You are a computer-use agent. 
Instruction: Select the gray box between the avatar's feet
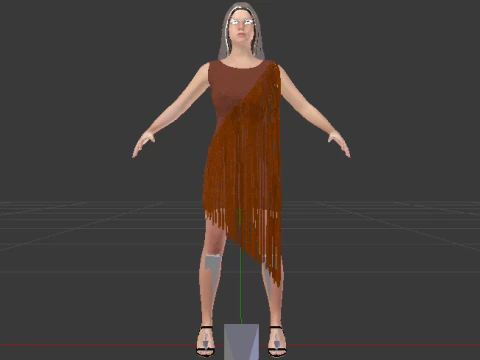[x=241, y=342]
